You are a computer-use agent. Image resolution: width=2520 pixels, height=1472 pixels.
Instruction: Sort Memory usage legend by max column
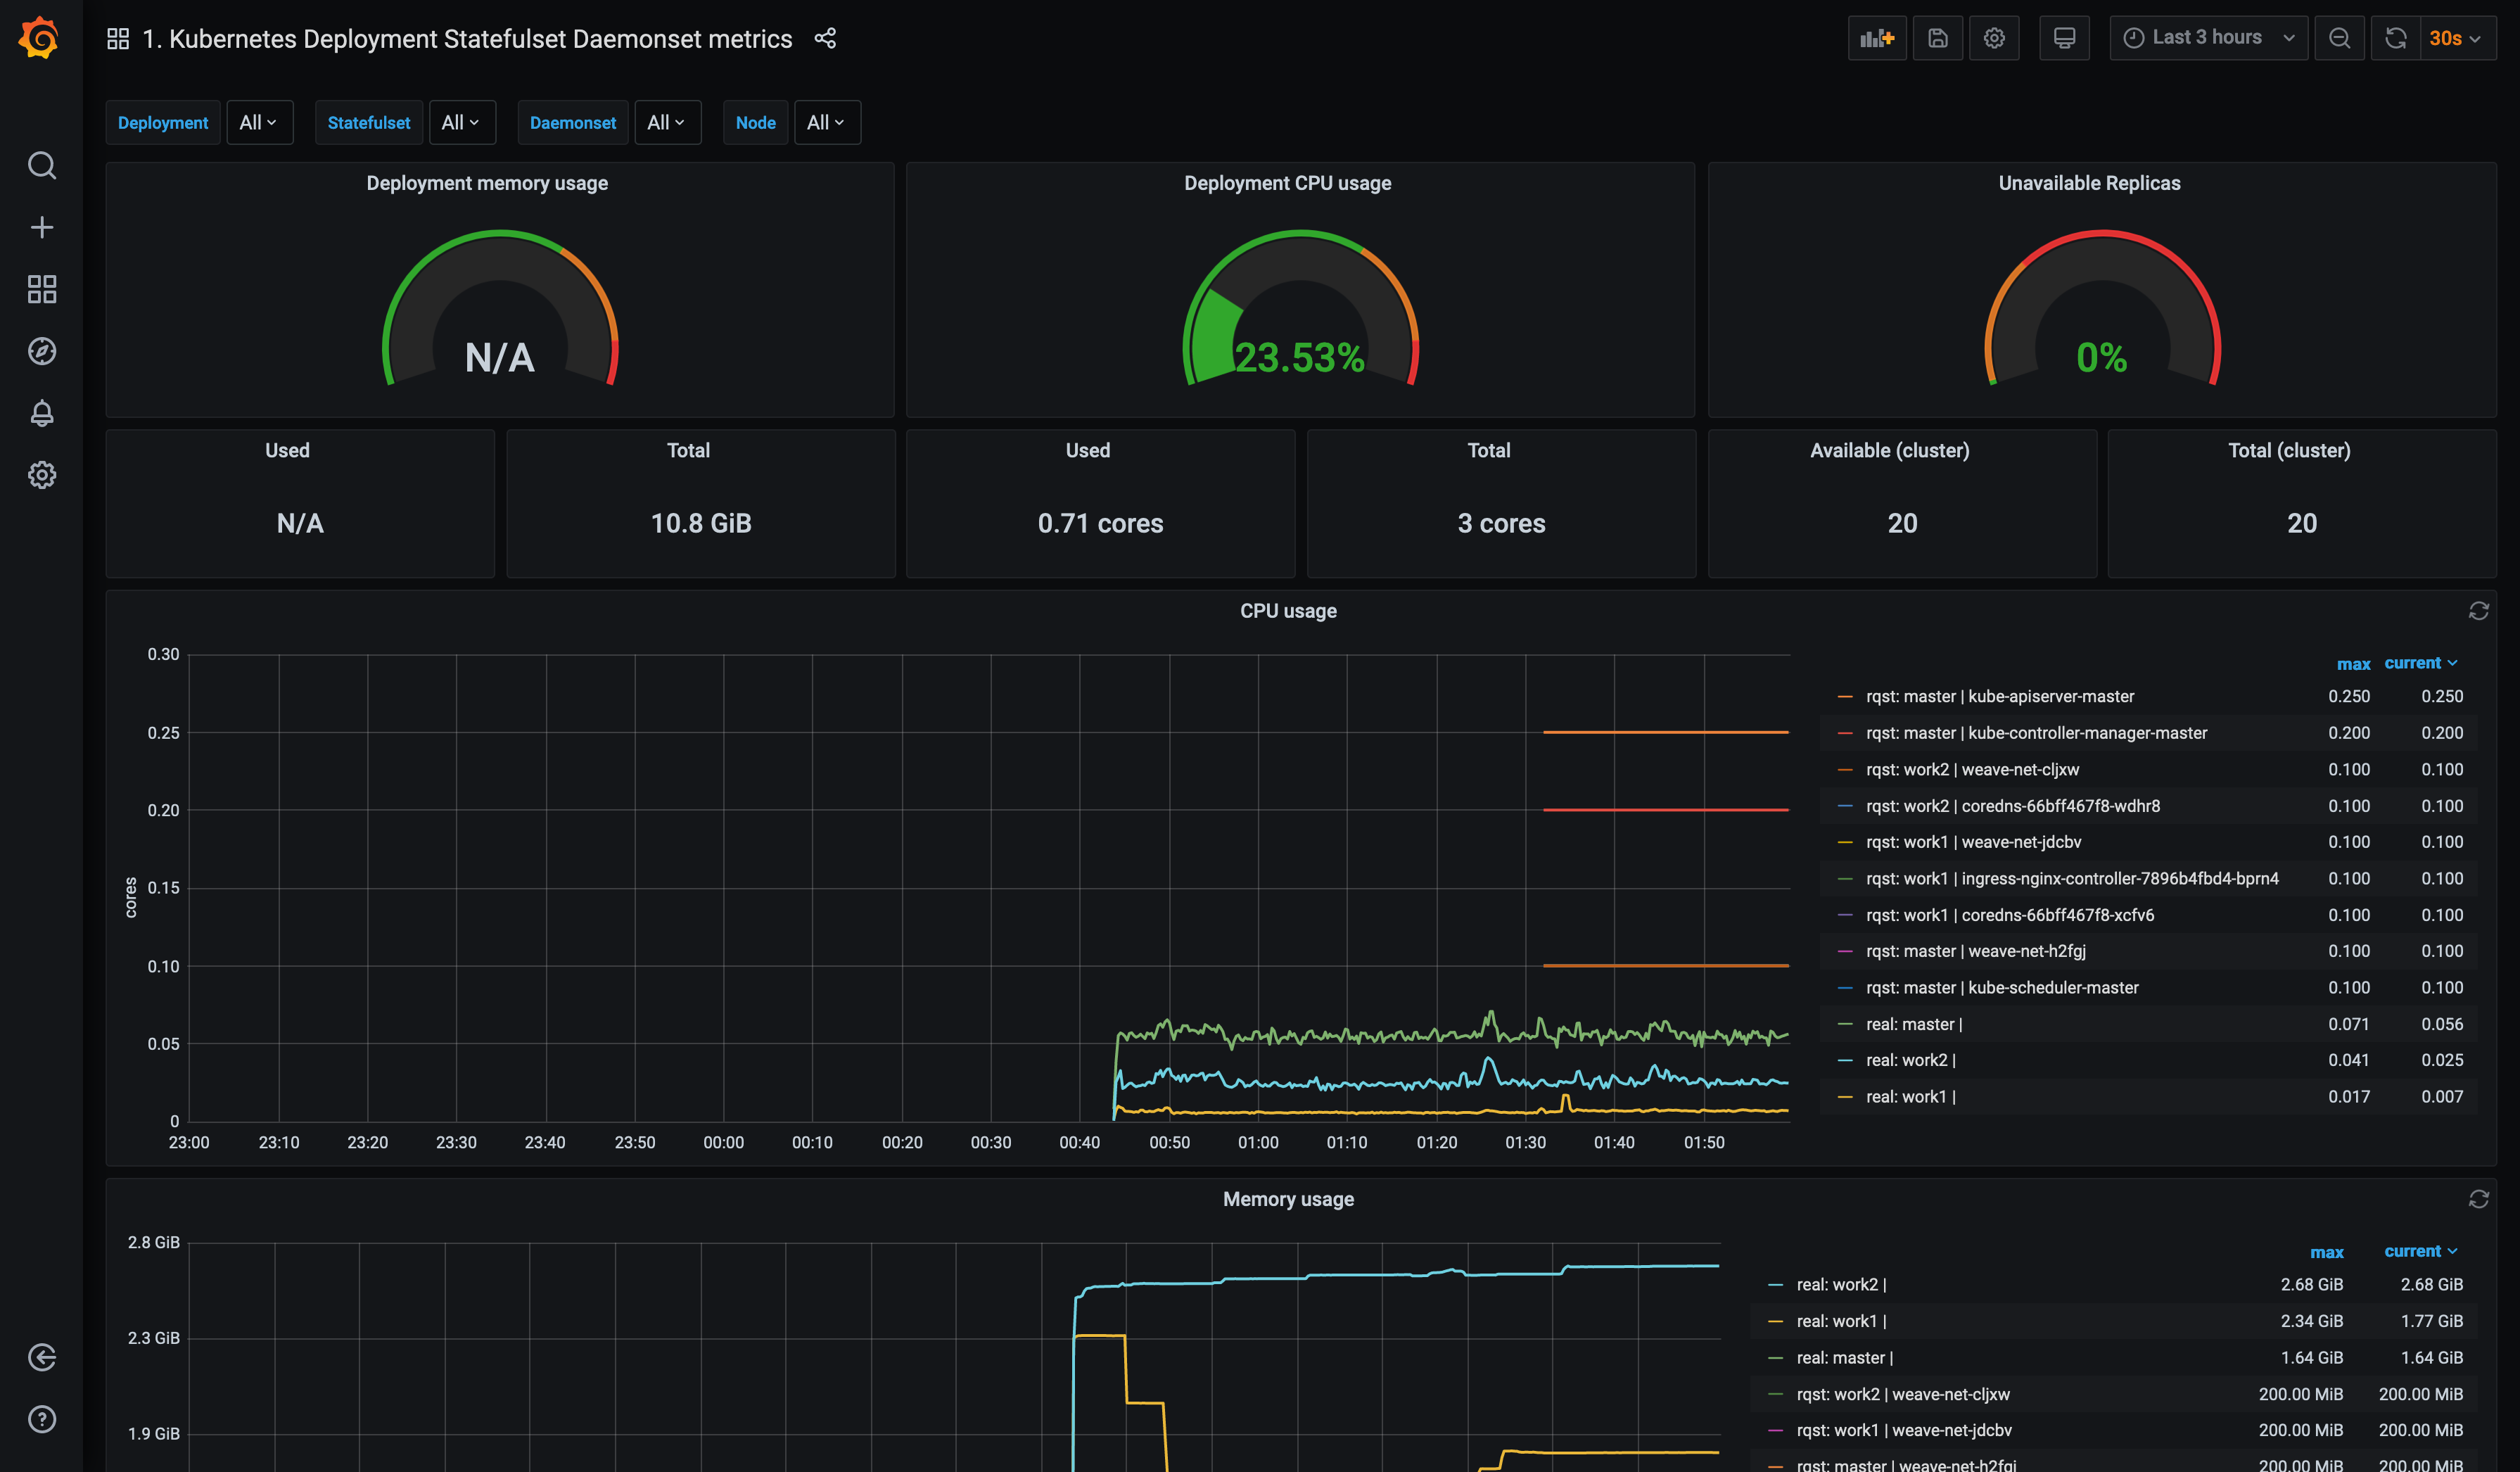click(x=2326, y=1252)
